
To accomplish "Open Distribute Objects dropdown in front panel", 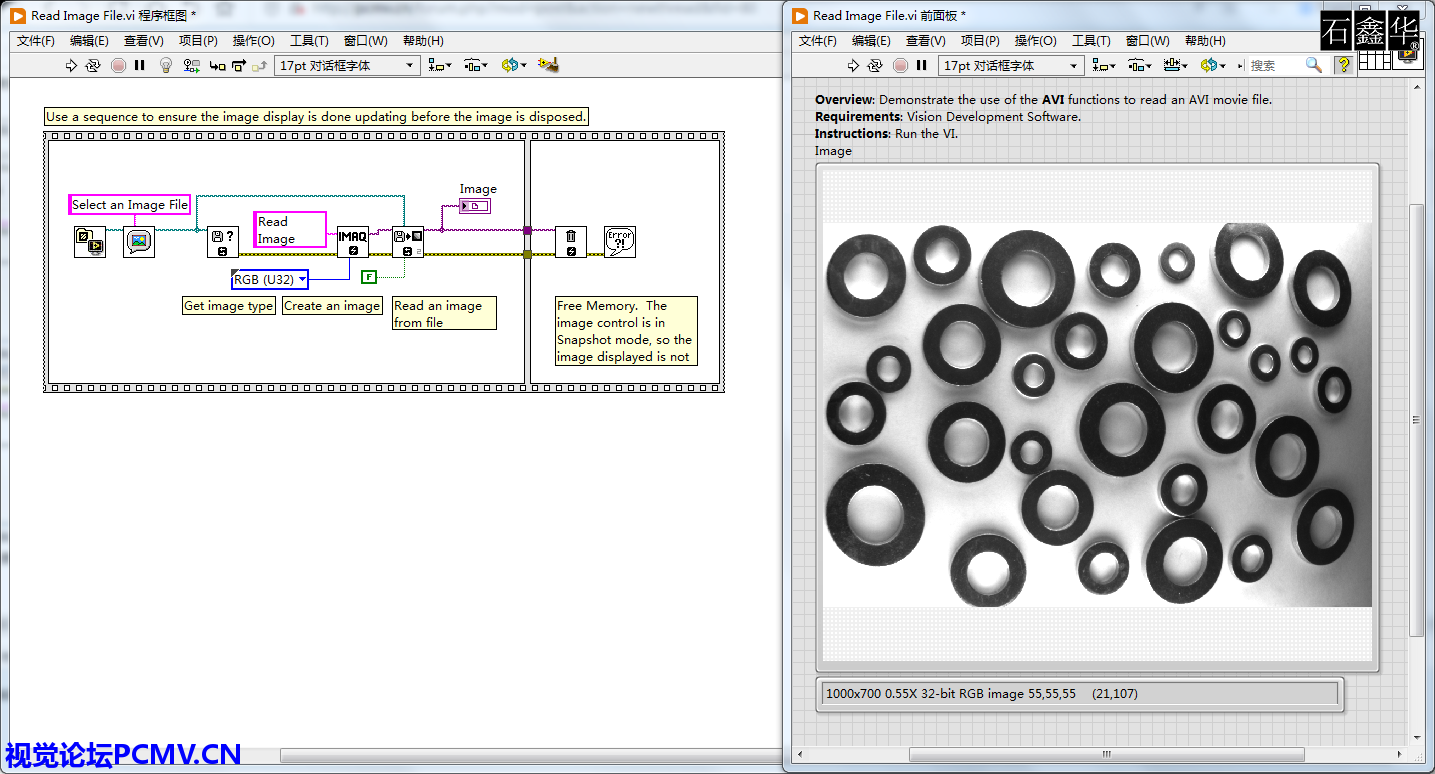I will [x=1140, y=65].
